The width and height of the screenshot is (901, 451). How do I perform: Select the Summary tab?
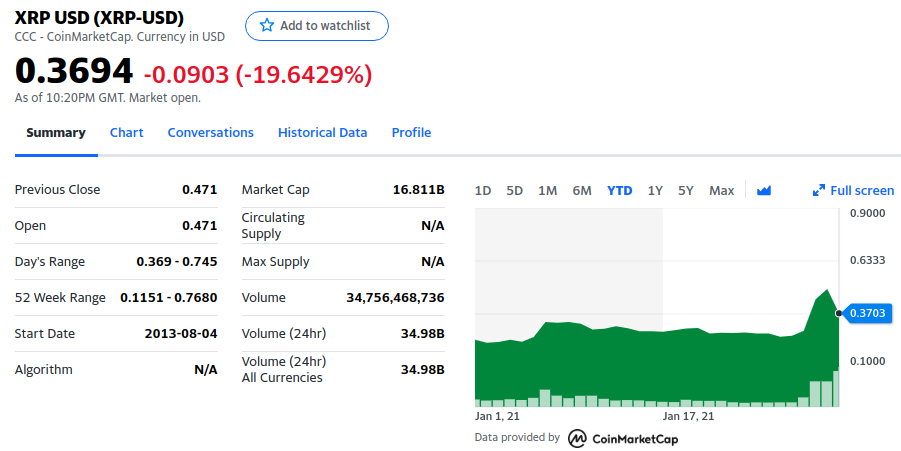[56, 133]
